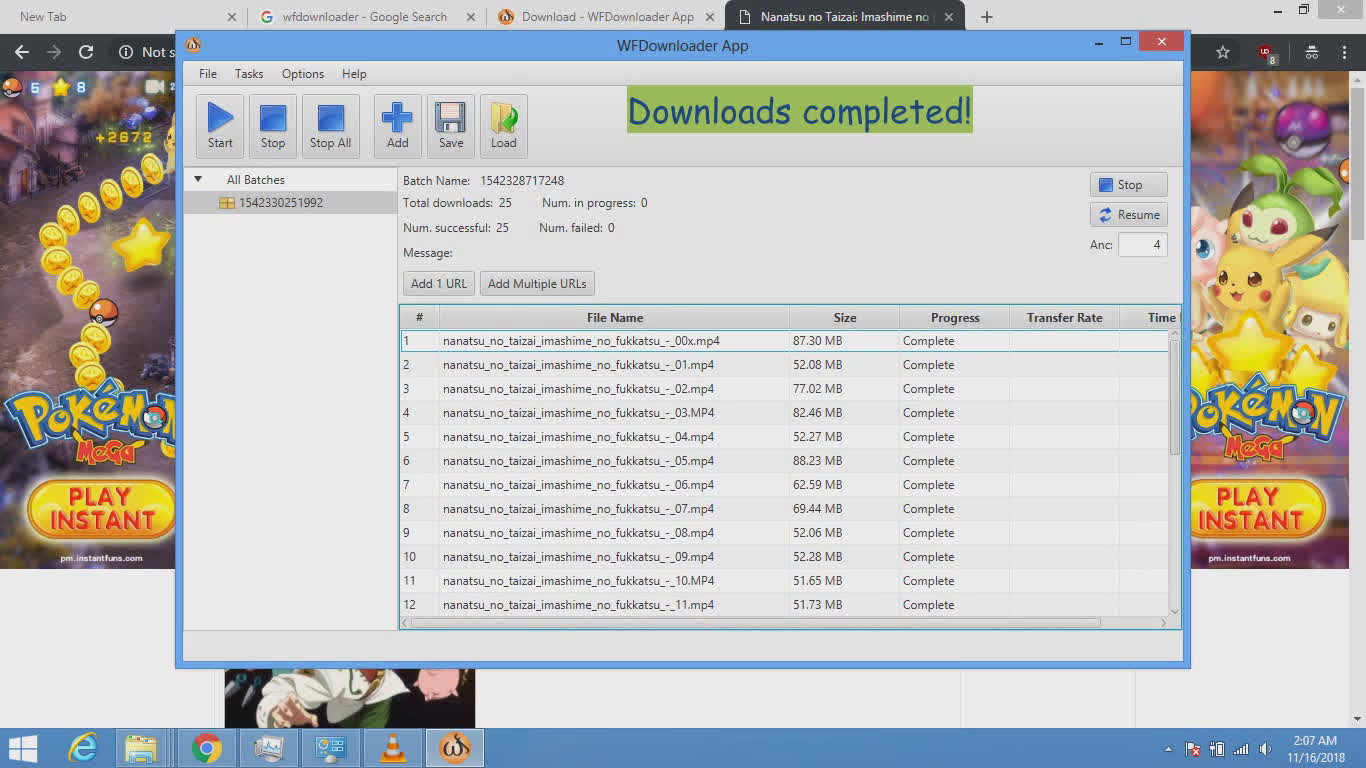This screenshot has height=768, width=1366.
Task: Edit the Anc value field
Action: (x=1142, y=244)
